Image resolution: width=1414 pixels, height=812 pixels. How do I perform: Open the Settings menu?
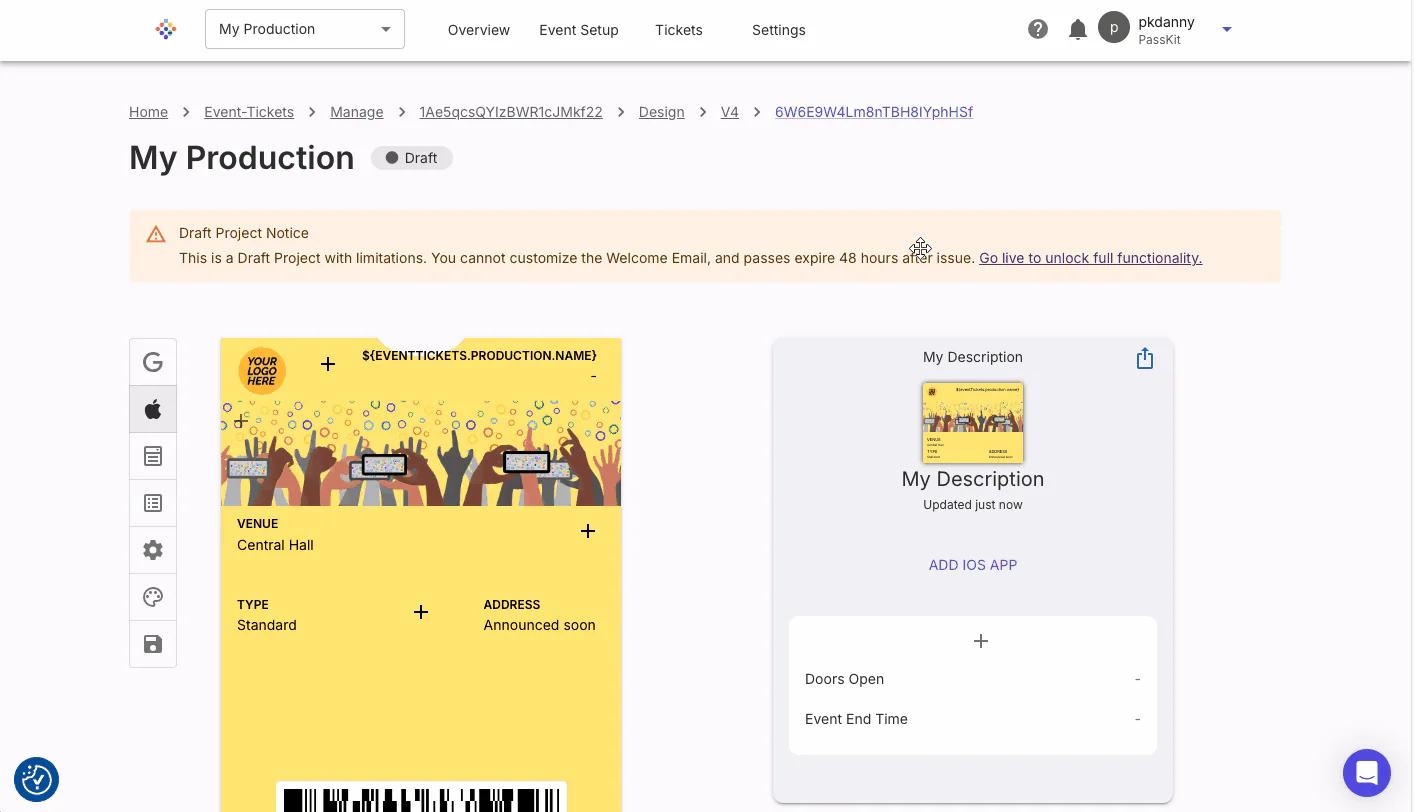[779, 30]
